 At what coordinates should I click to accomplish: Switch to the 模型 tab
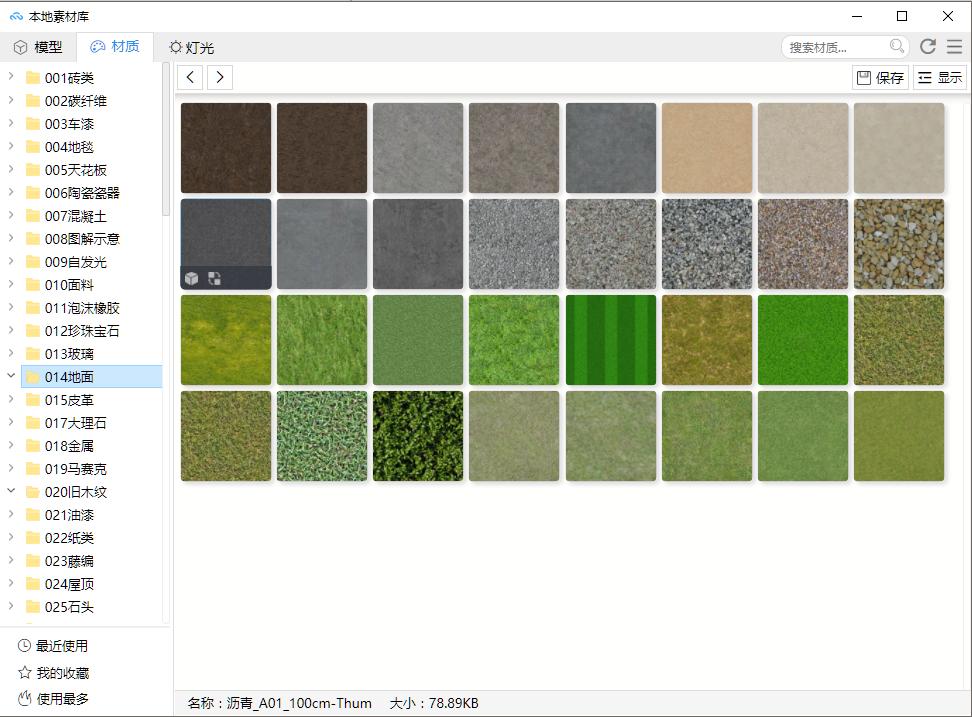[x=39, y=46]
